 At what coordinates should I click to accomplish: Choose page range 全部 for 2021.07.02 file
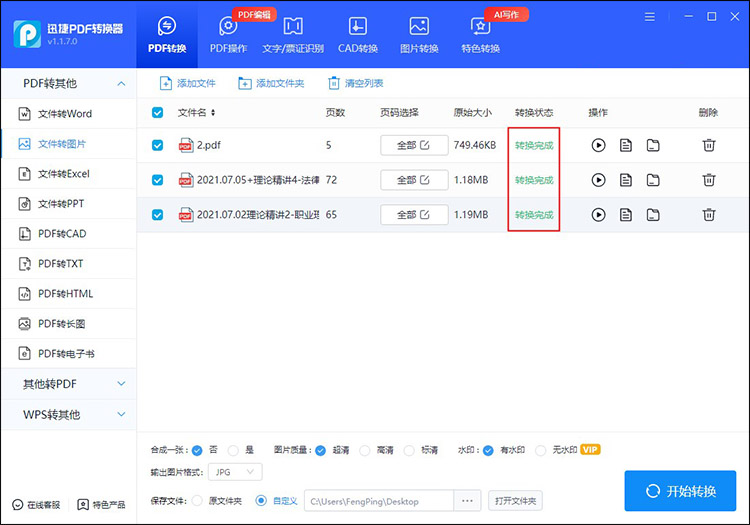(x=414, y=215)
